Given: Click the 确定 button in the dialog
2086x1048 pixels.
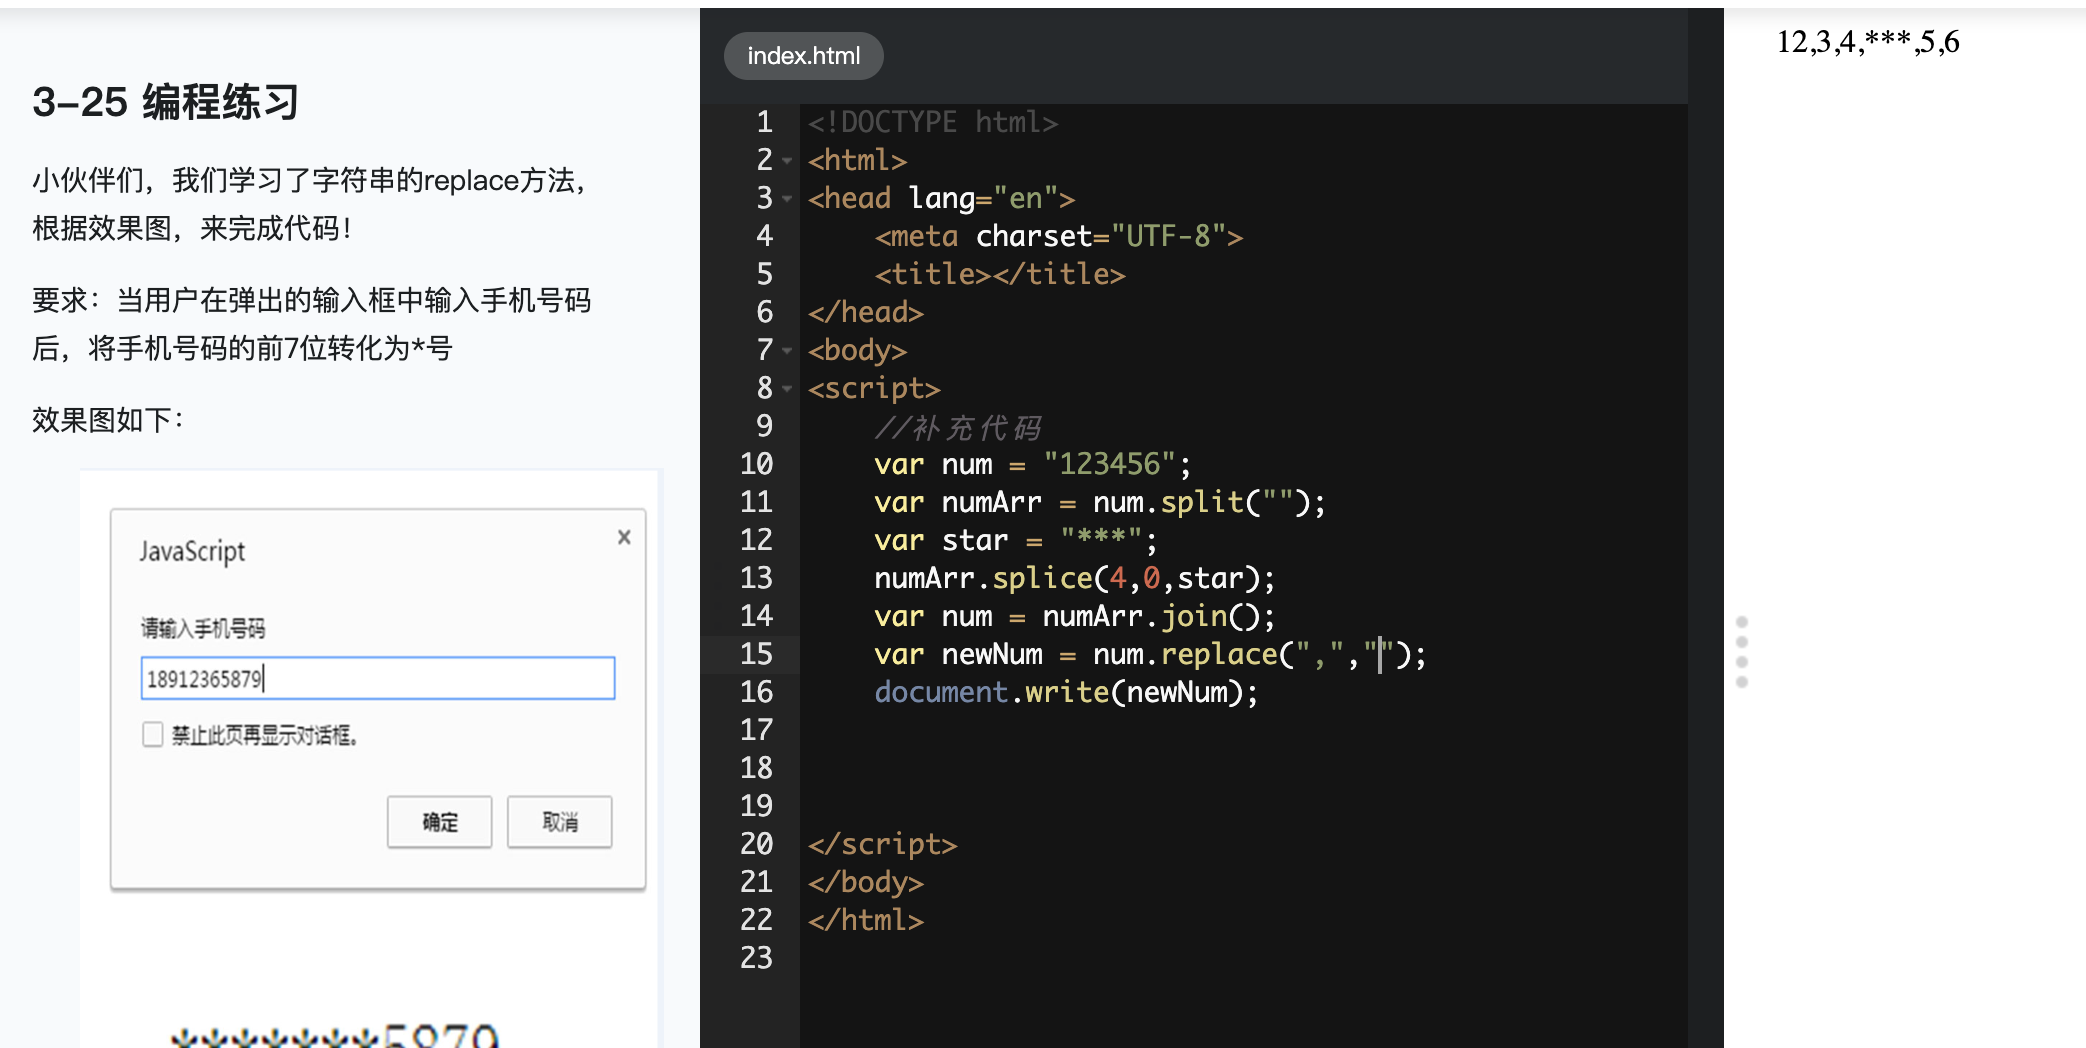Looking at the screenshot, I should pos(440,822).
